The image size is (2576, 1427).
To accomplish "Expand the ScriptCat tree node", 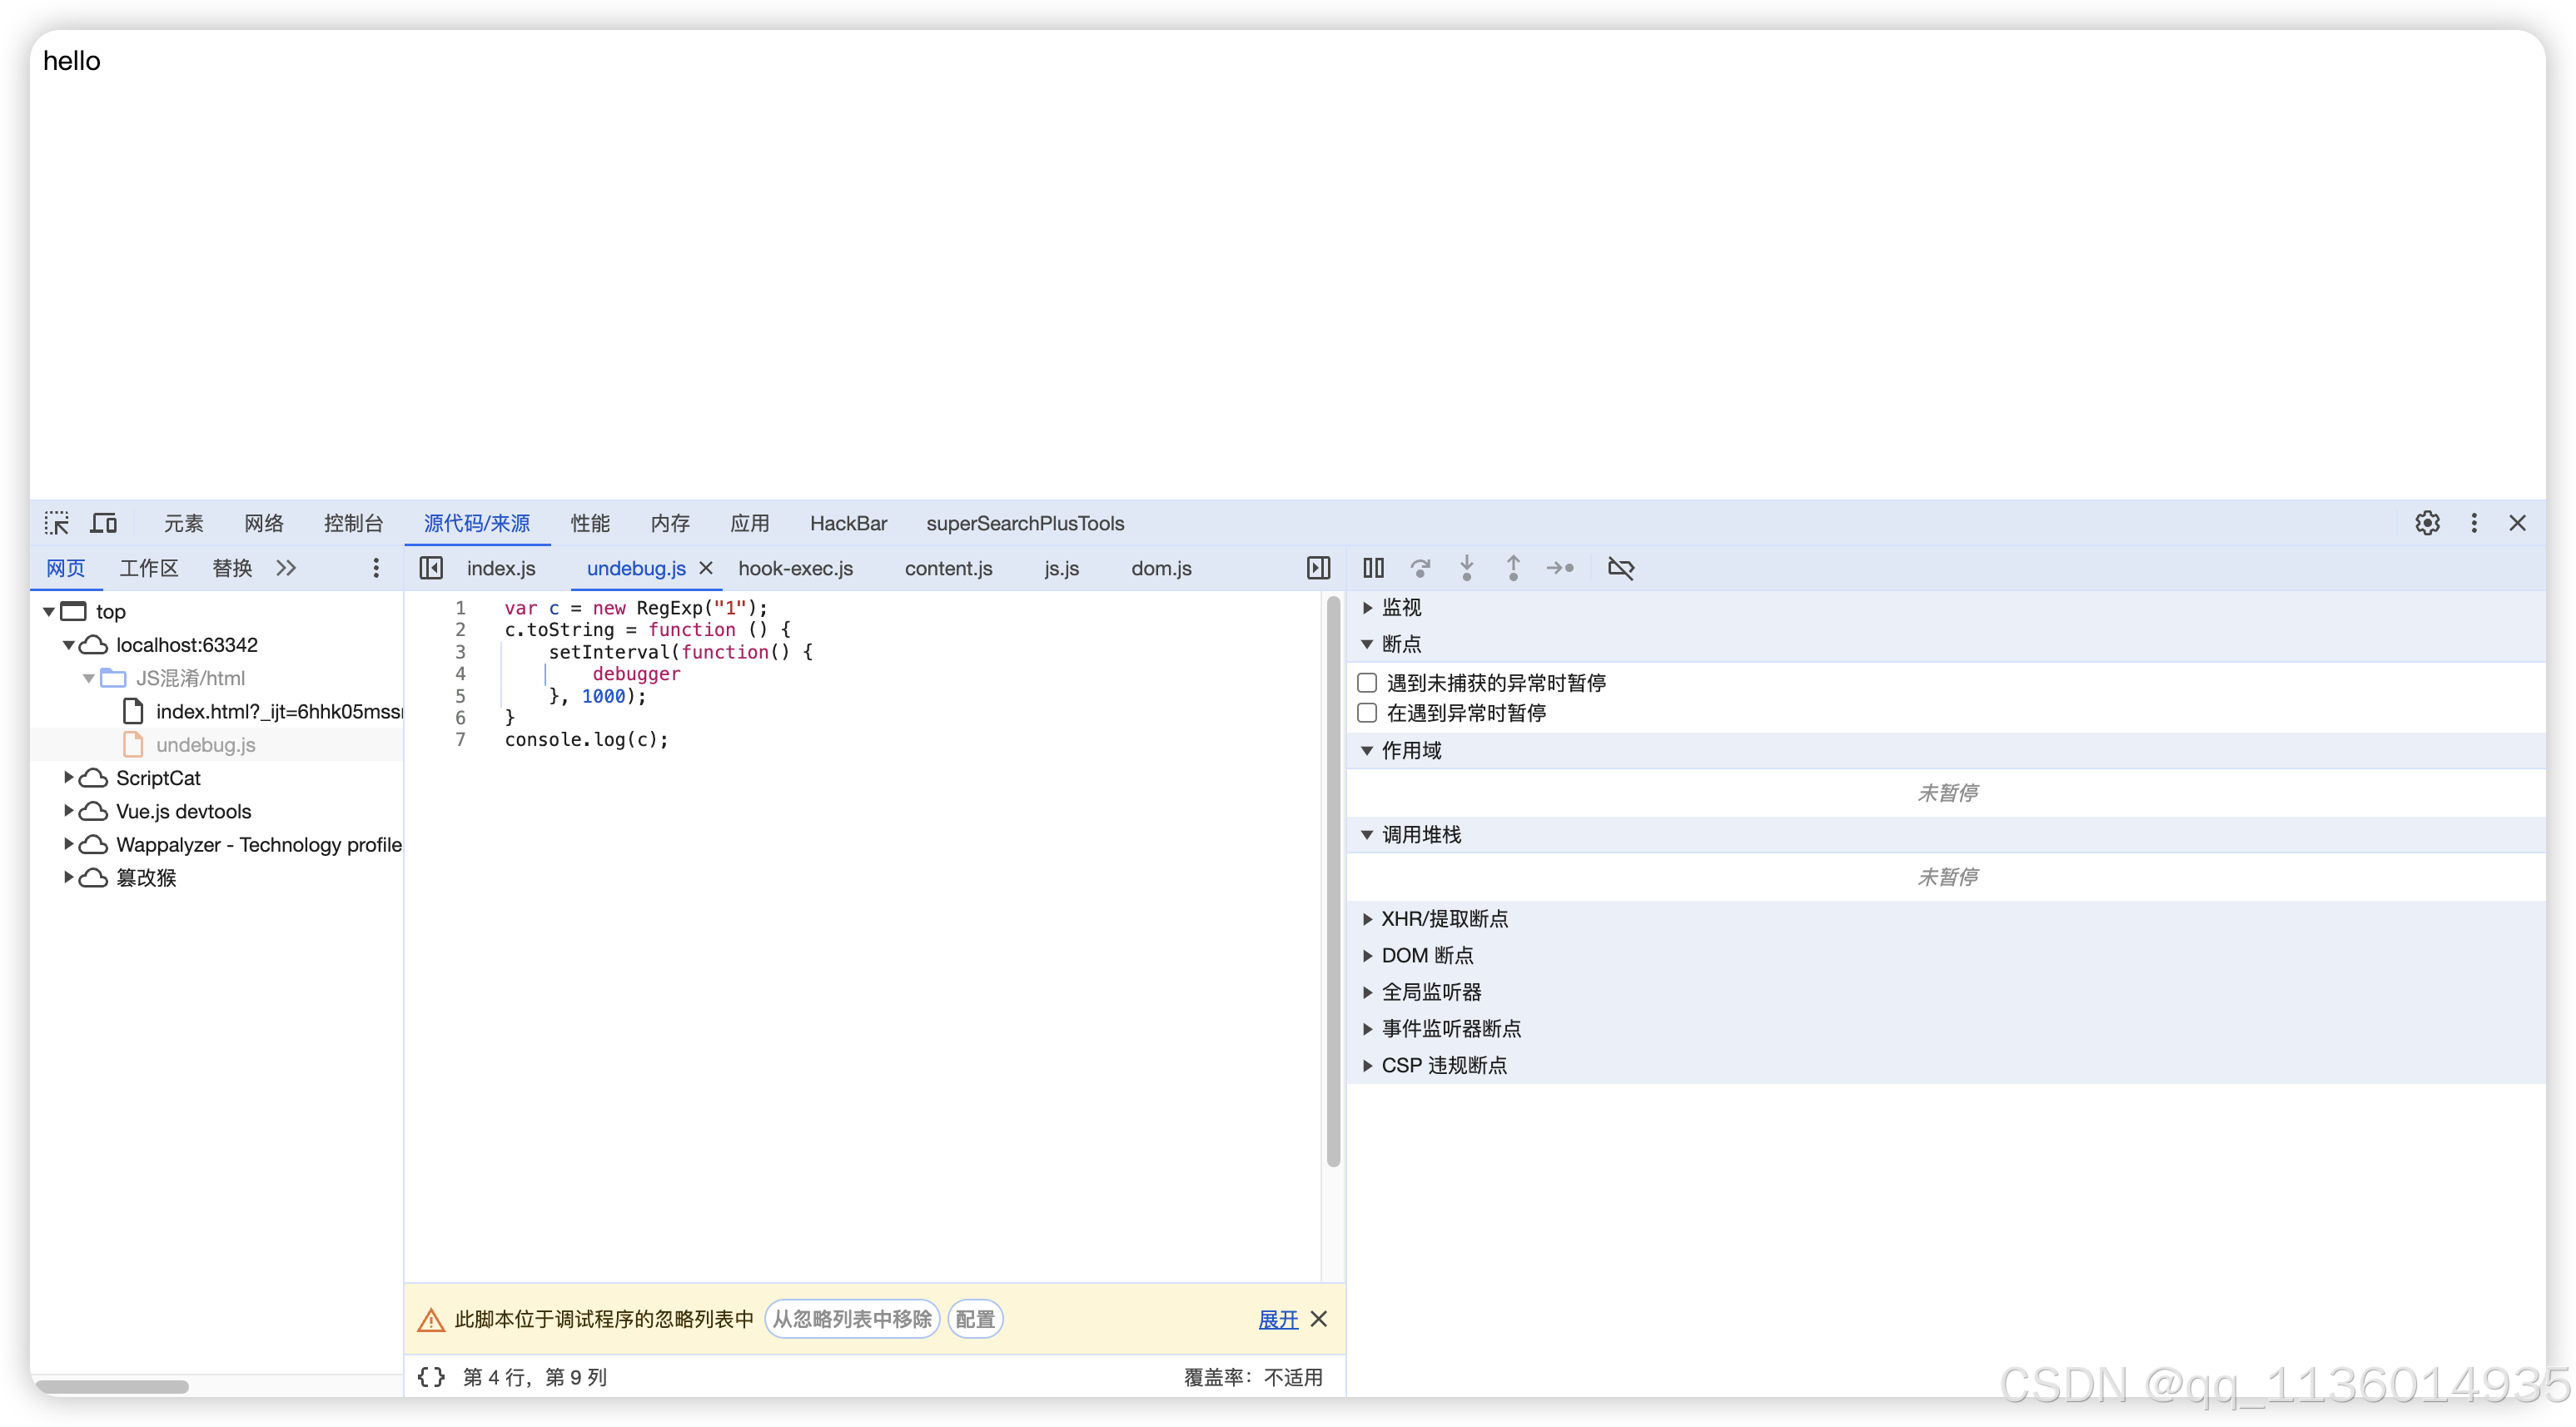I will coord(69,777).
